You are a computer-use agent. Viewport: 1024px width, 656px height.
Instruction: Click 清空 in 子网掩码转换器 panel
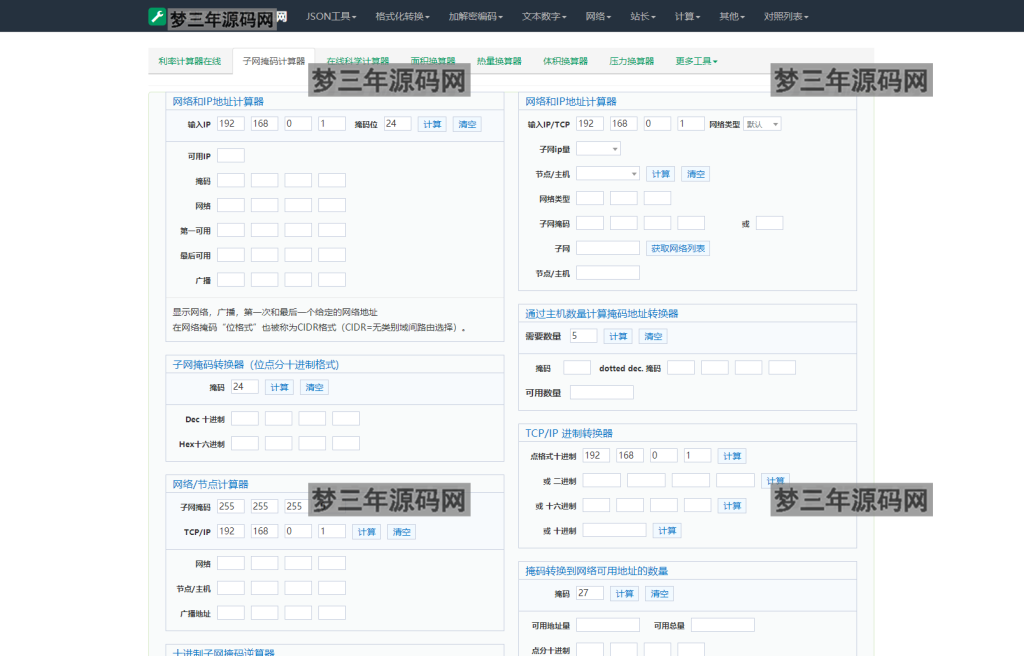click(314, 387)
